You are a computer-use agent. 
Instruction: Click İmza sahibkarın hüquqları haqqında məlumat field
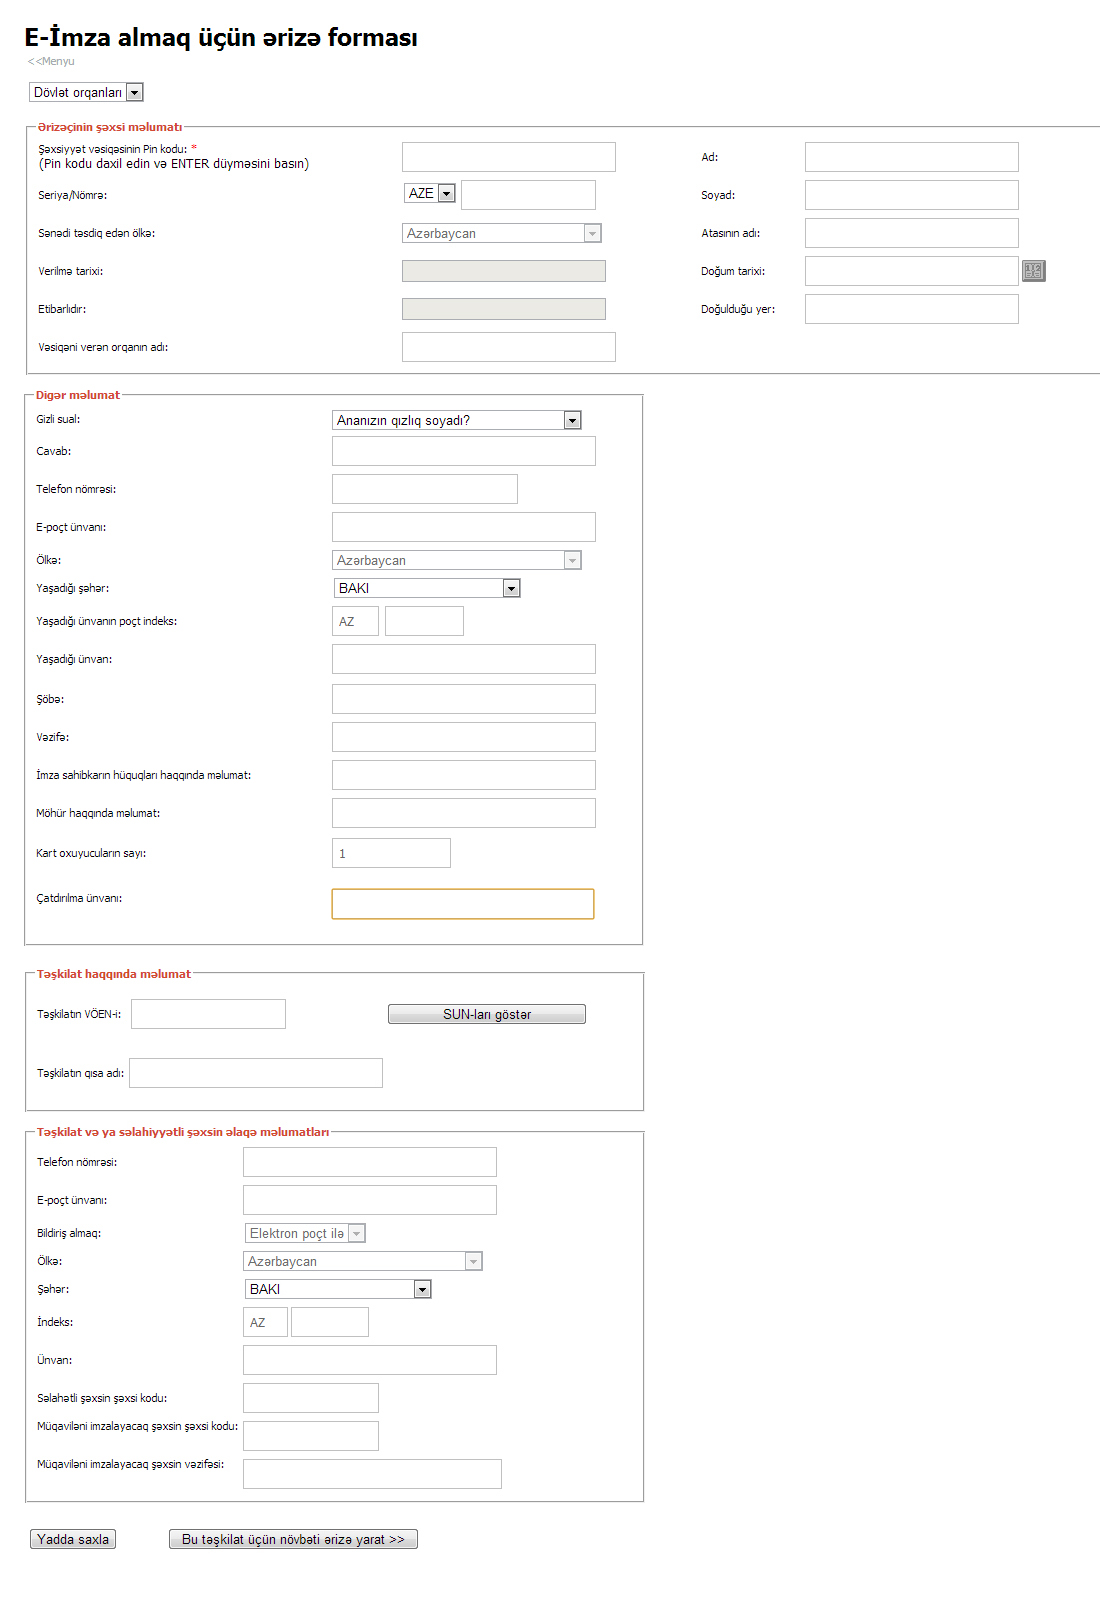pos(464,775)
